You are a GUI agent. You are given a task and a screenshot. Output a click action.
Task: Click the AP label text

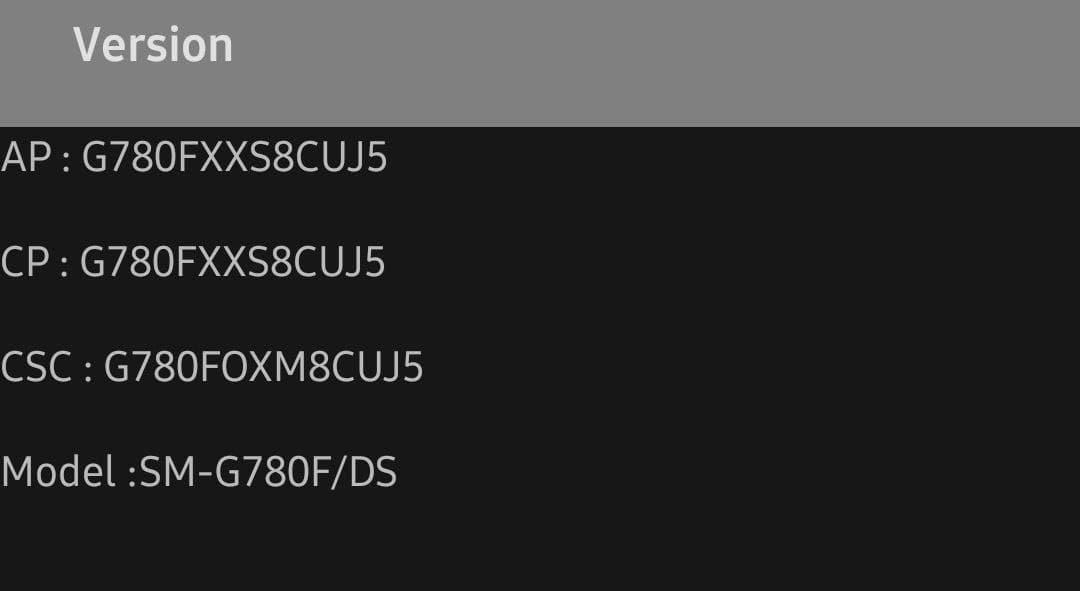26,157
